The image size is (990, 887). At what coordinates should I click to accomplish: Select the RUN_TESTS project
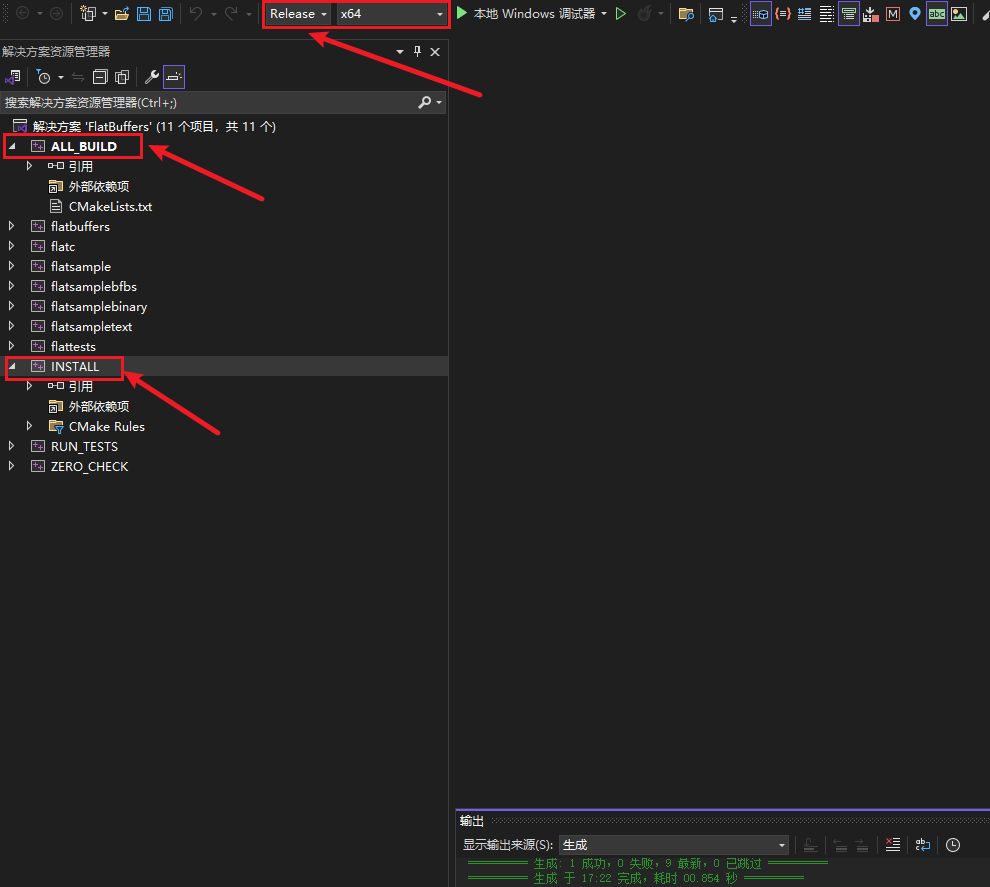[84, 446]
